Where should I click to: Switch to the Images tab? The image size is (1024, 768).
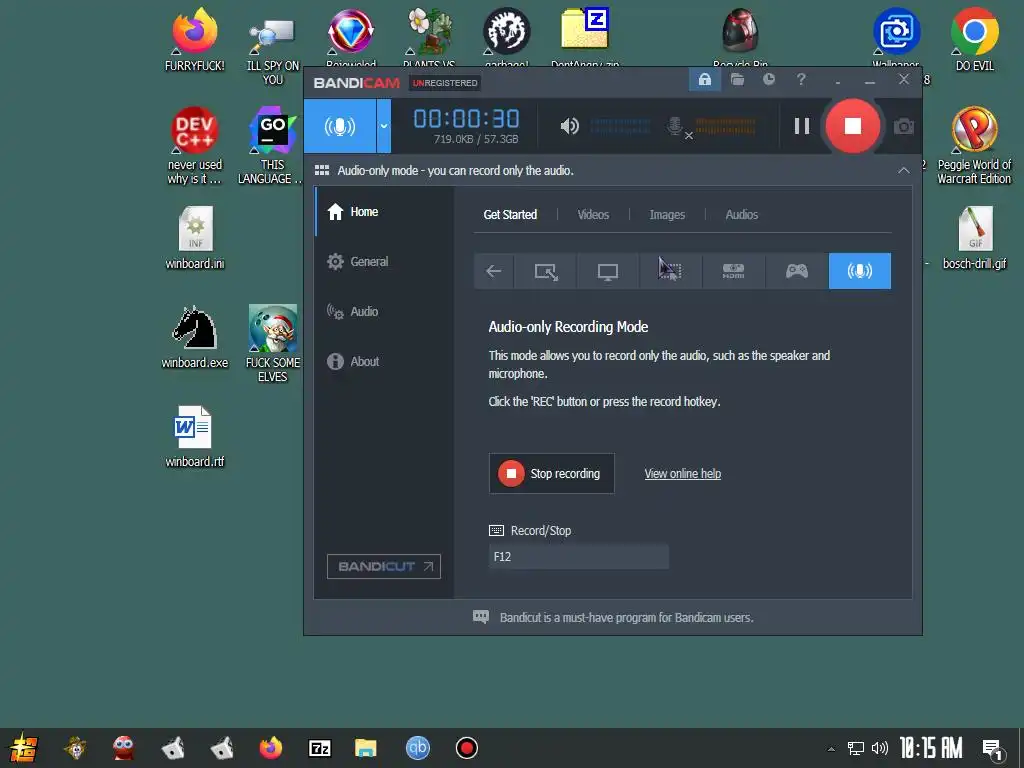coord(667,215)
